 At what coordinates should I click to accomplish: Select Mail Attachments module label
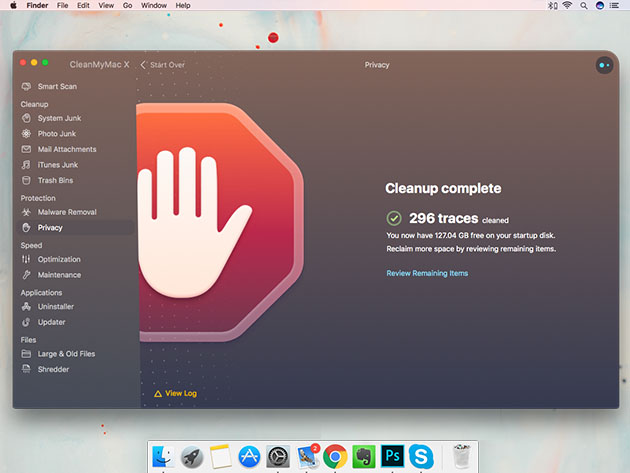[x=67, y=149]
